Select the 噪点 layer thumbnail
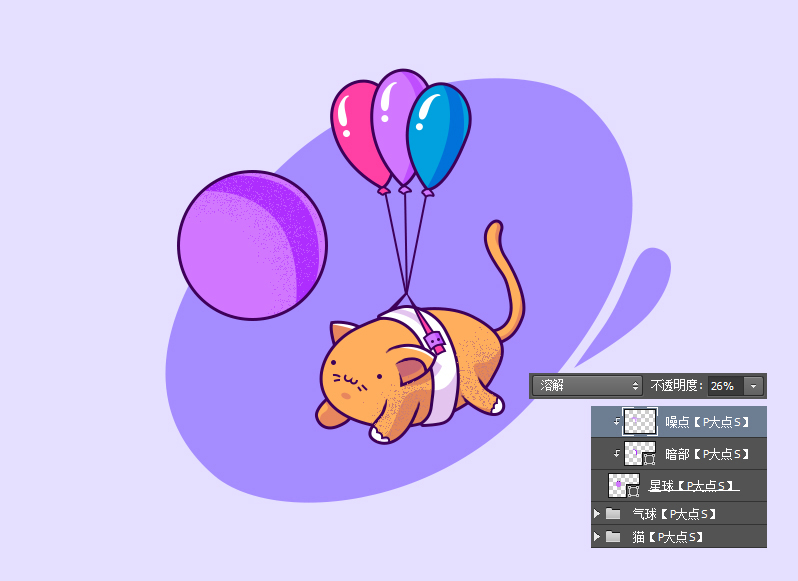Viewport: 798px width, 581px height. tap(639, 422)
